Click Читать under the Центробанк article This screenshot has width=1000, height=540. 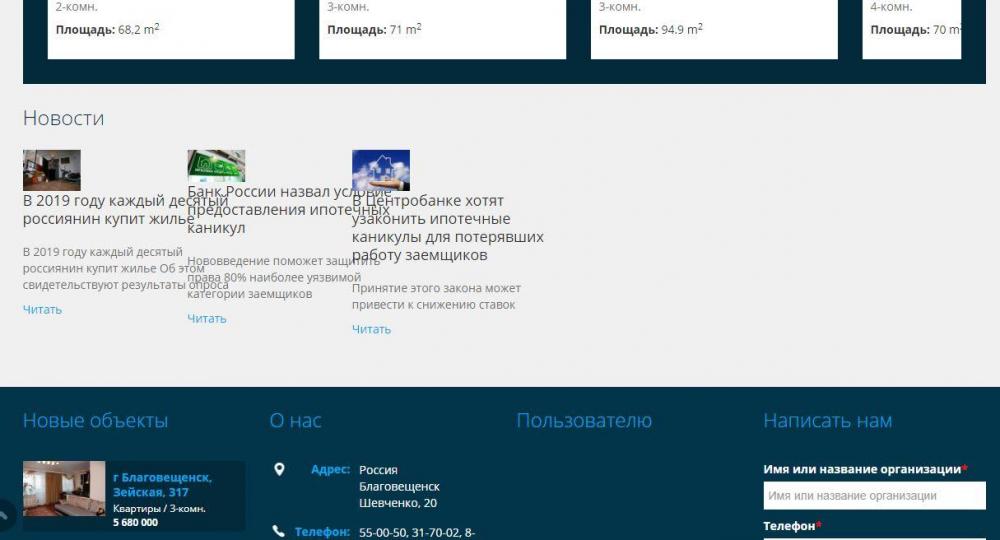(371, 330)
